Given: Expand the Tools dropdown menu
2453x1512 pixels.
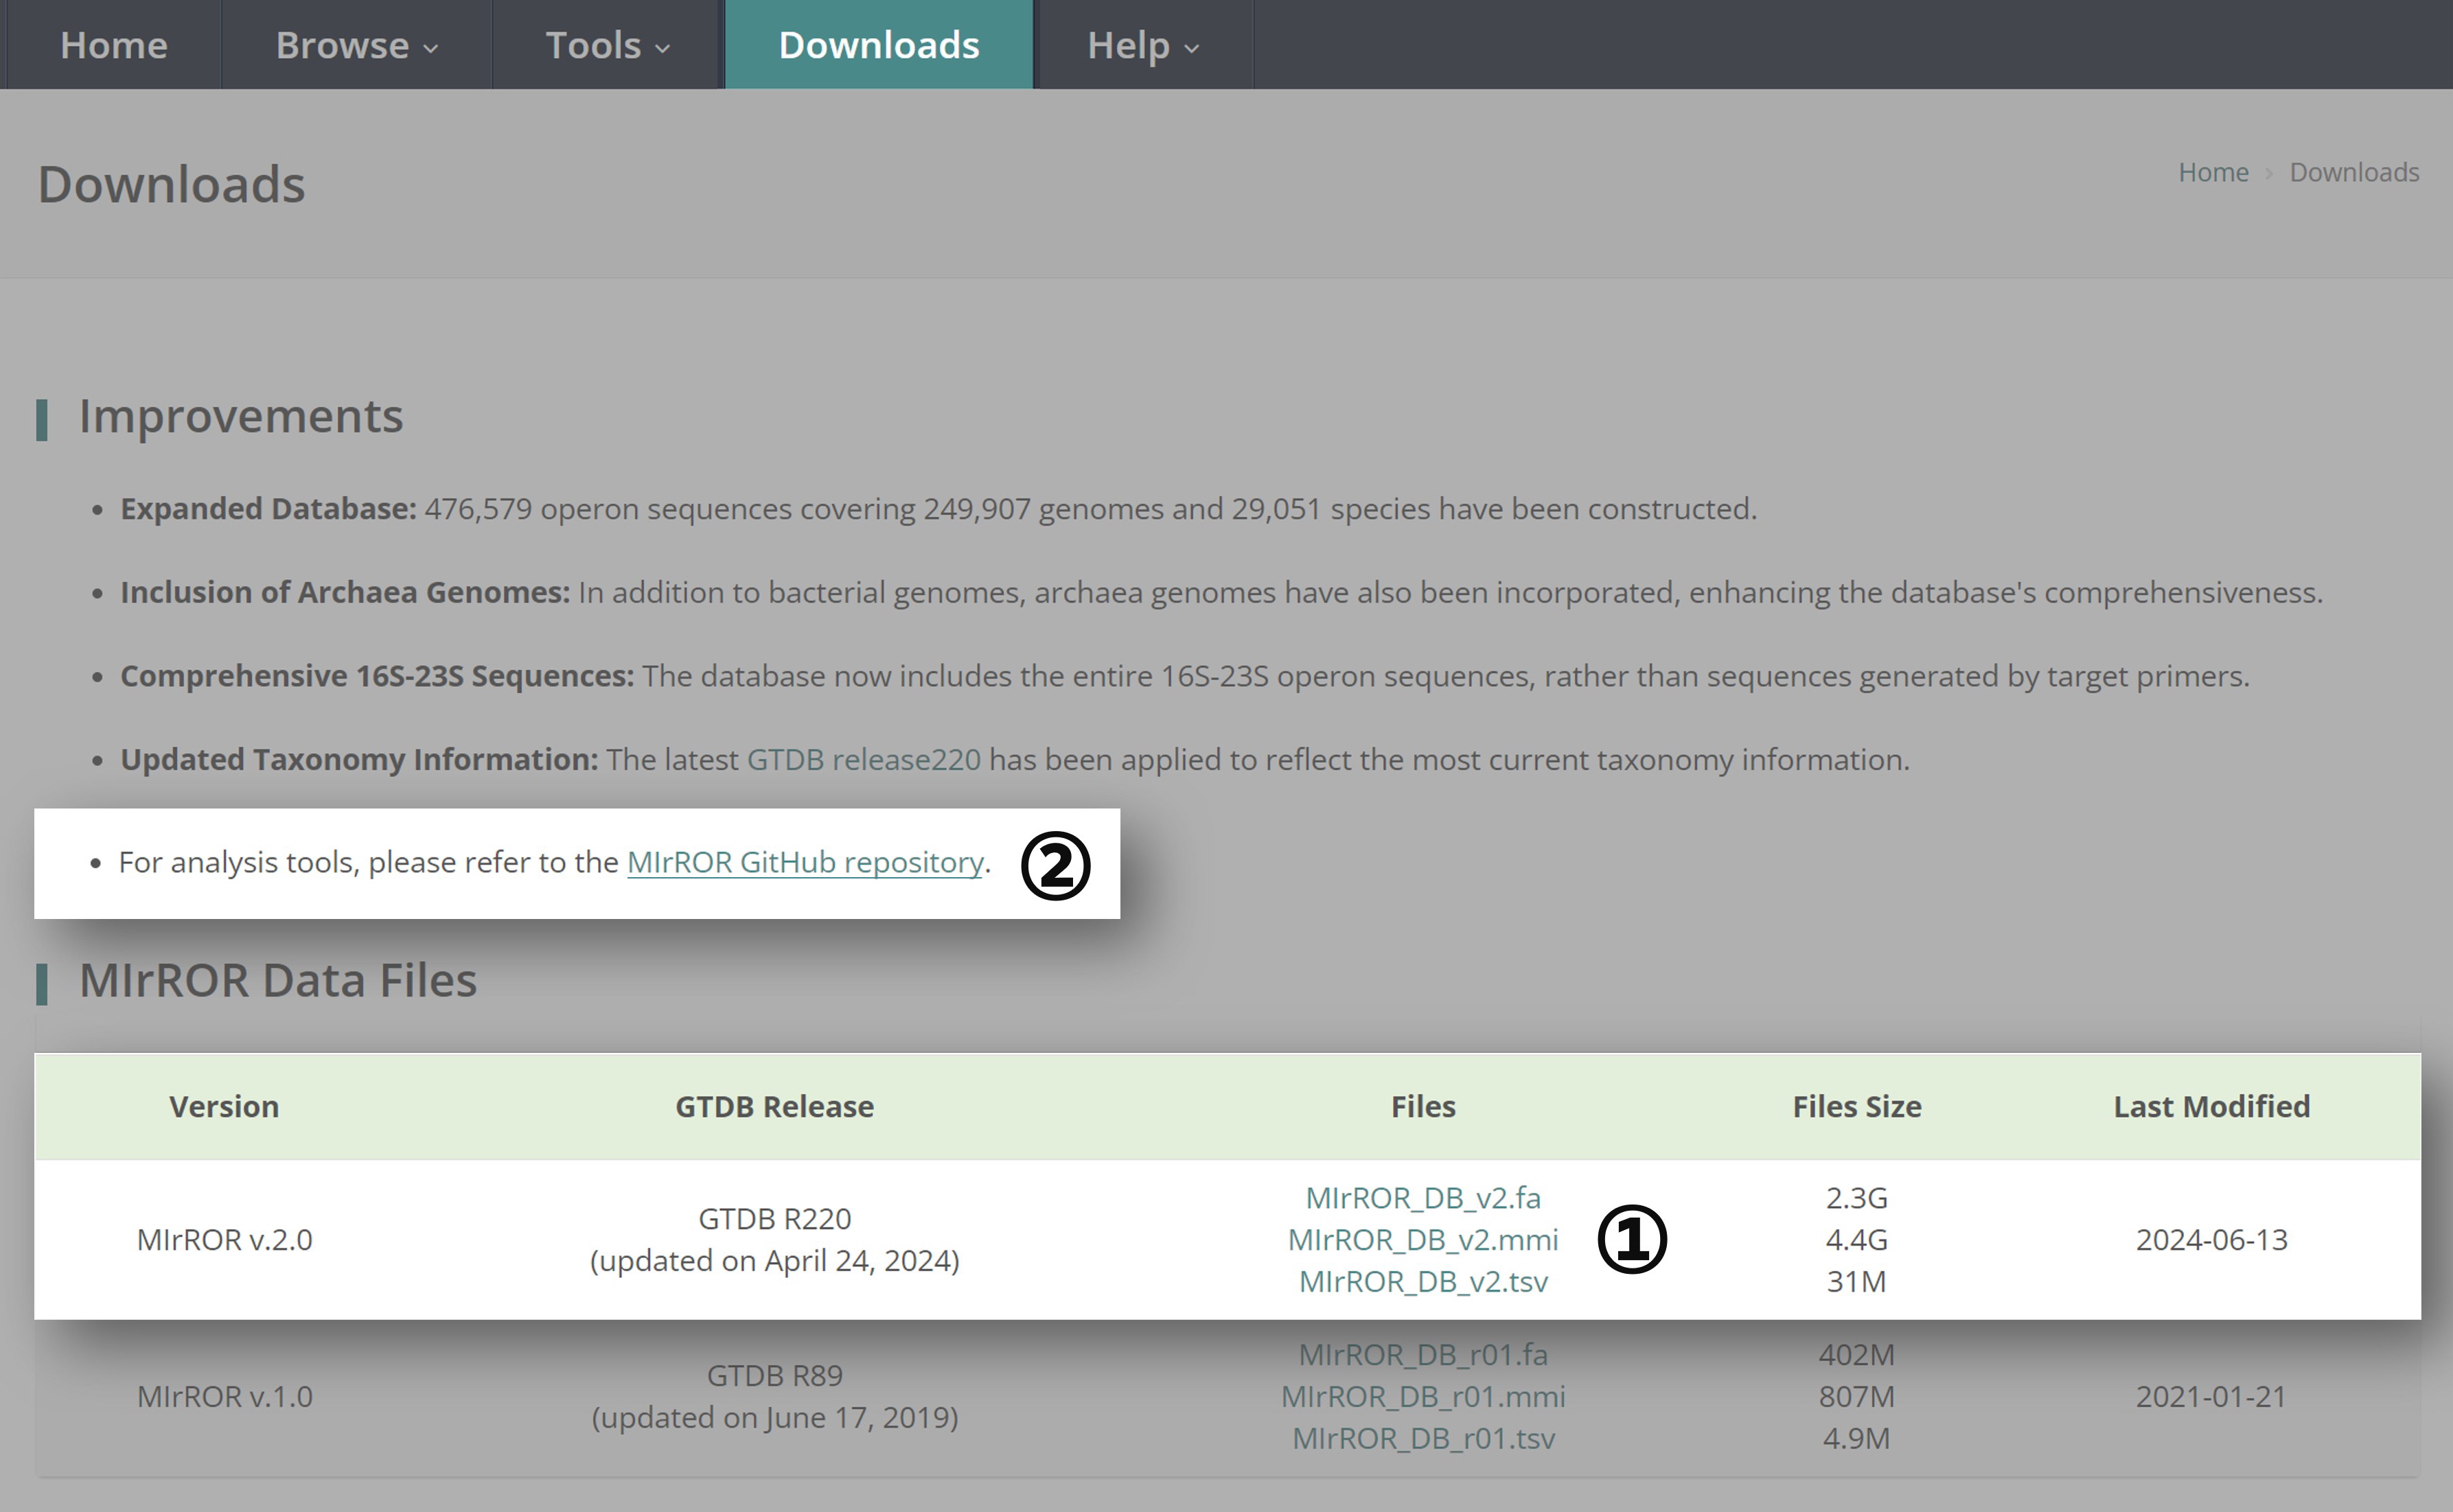Looking at the screenshot, I should coord(606,45).
